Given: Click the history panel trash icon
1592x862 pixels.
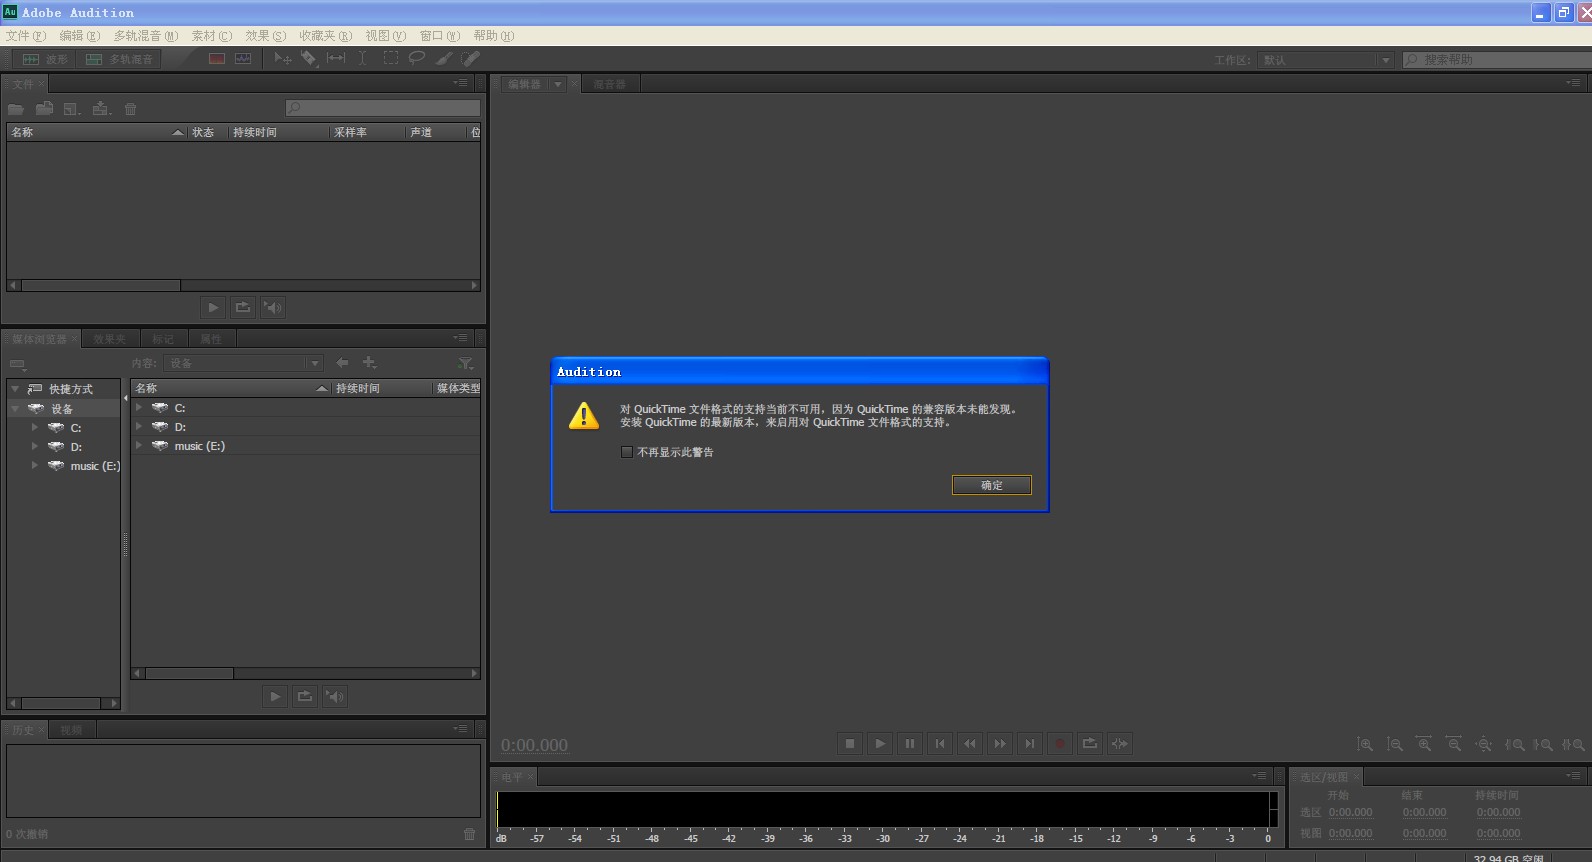Looking at the screenshot, I should pyautogui.click(x=470, y=834).
